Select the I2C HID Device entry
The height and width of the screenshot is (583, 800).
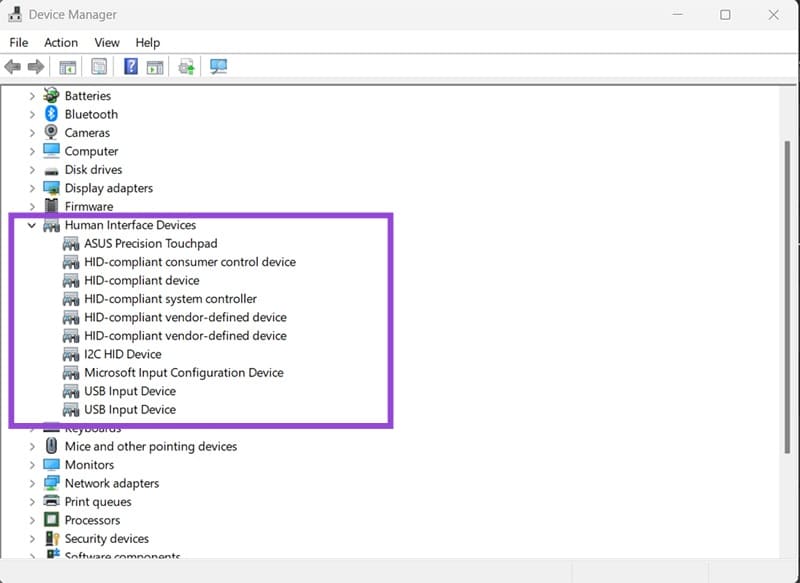(122, 354)
